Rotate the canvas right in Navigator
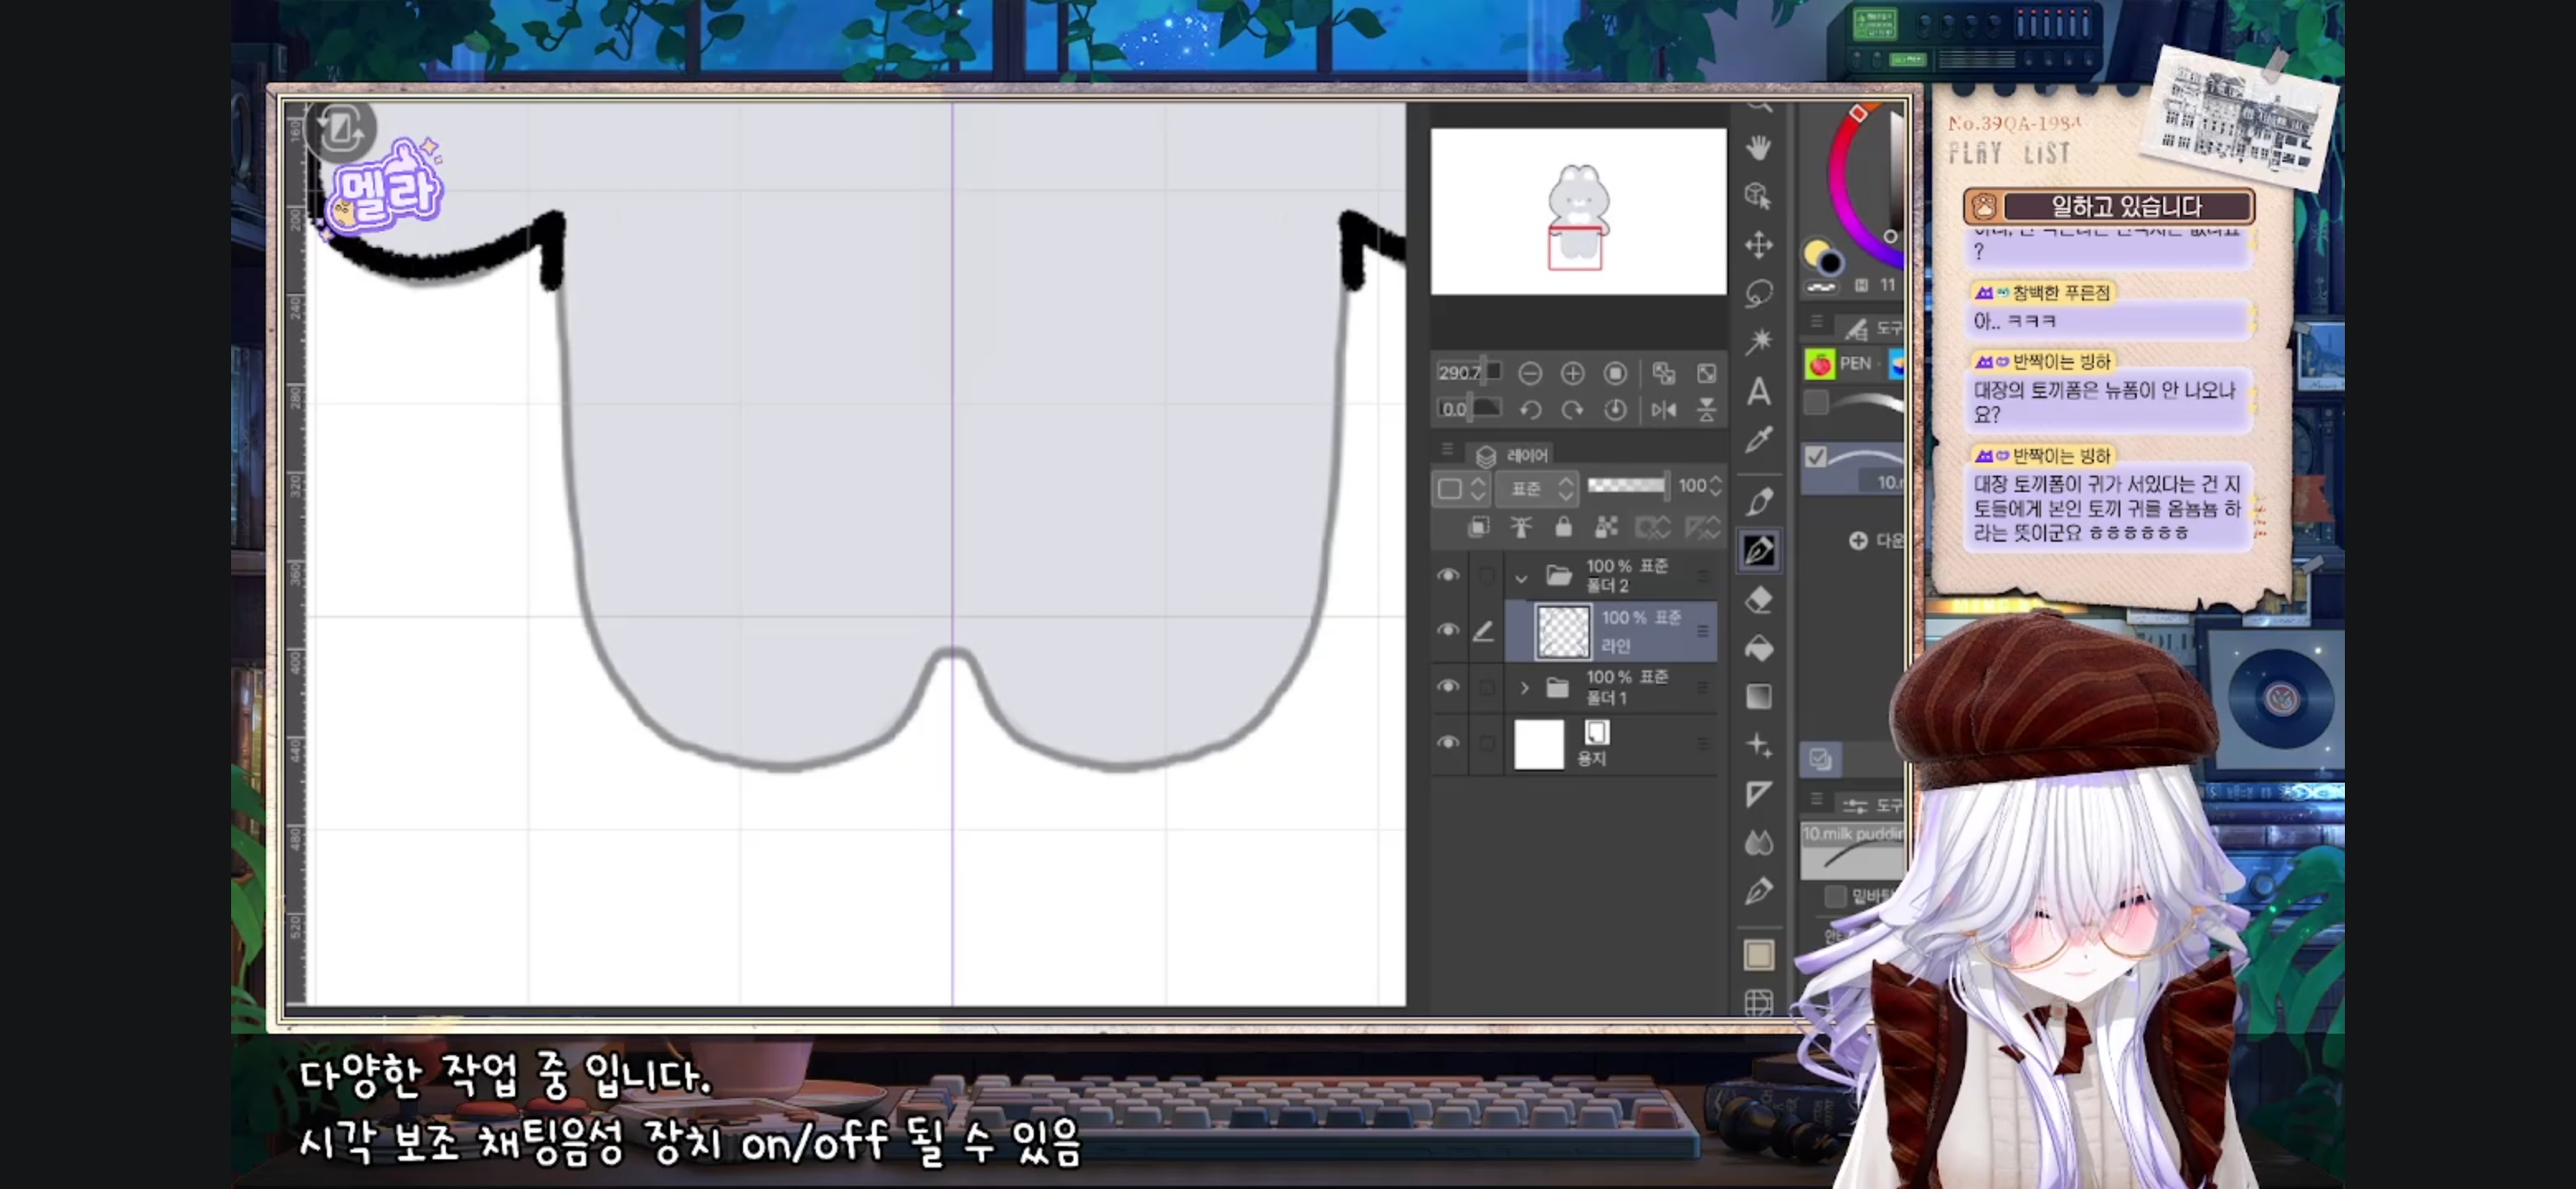This screenshot has width=2576, height=1189. pyautogui.click(x=1572, y=410)
